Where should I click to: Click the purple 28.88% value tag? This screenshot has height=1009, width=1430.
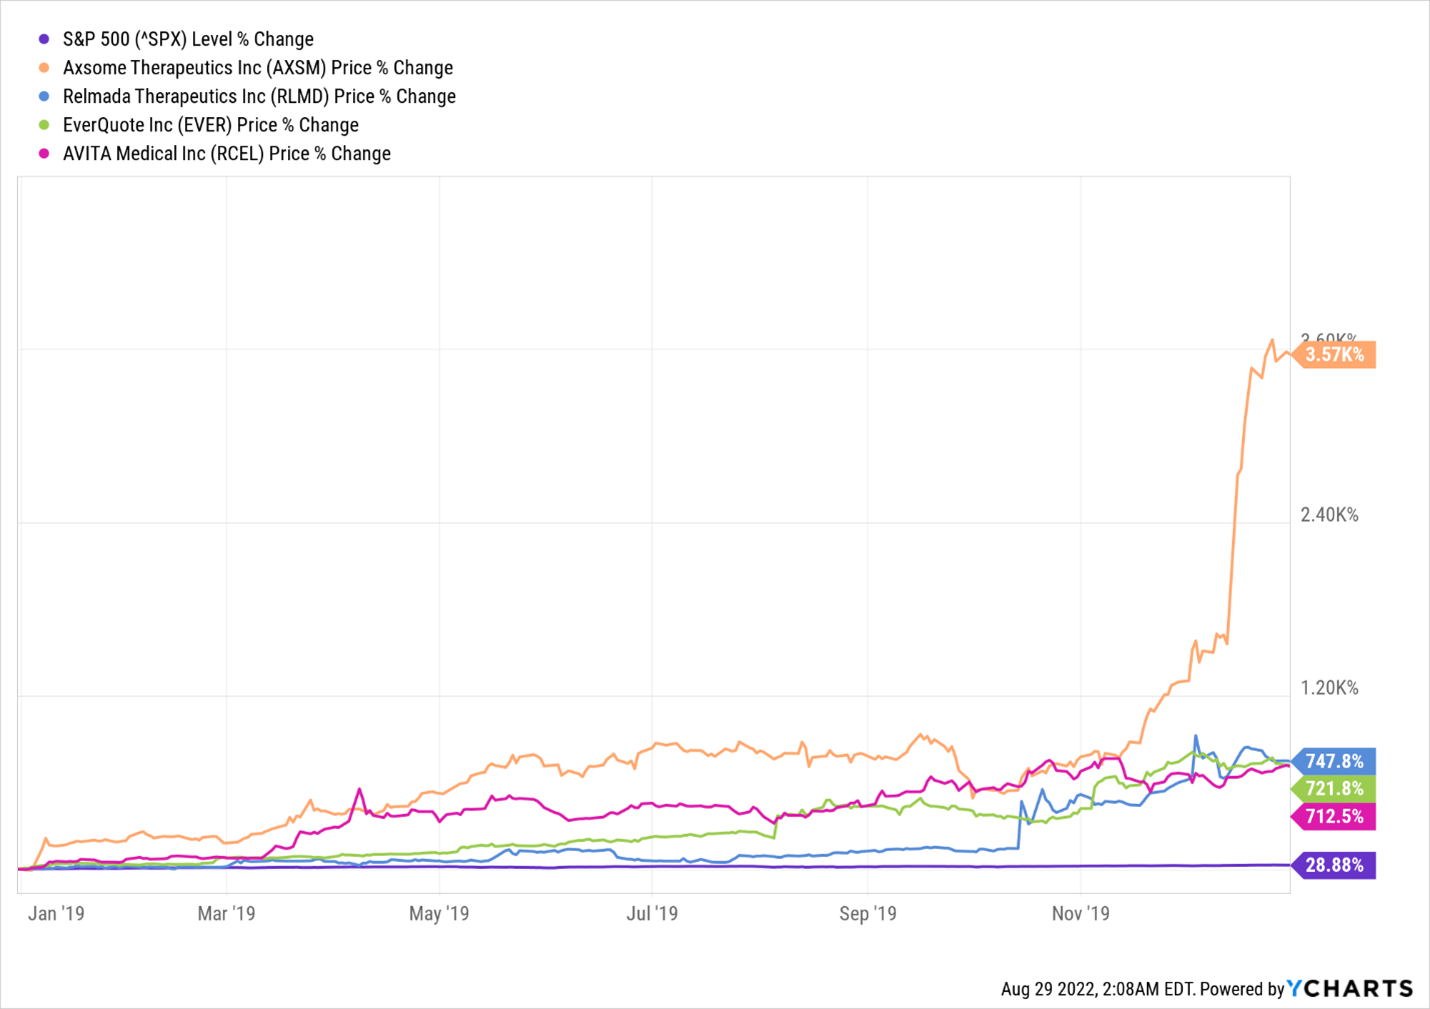(1335, 865)
